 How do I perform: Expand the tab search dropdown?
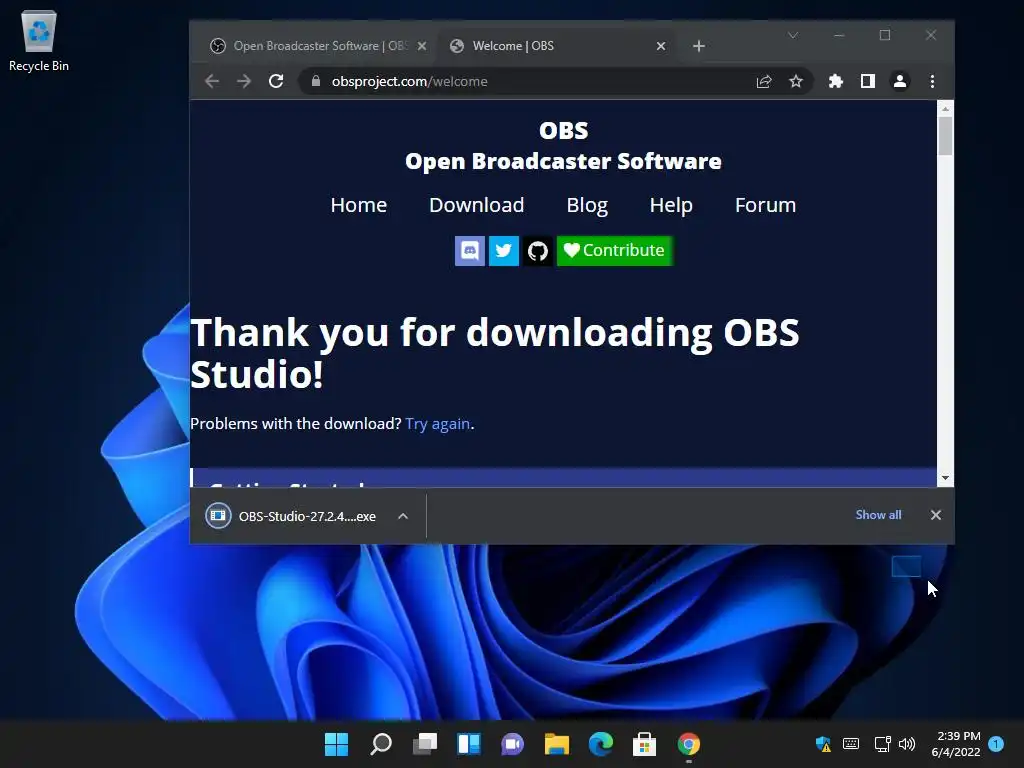(793, 35)
